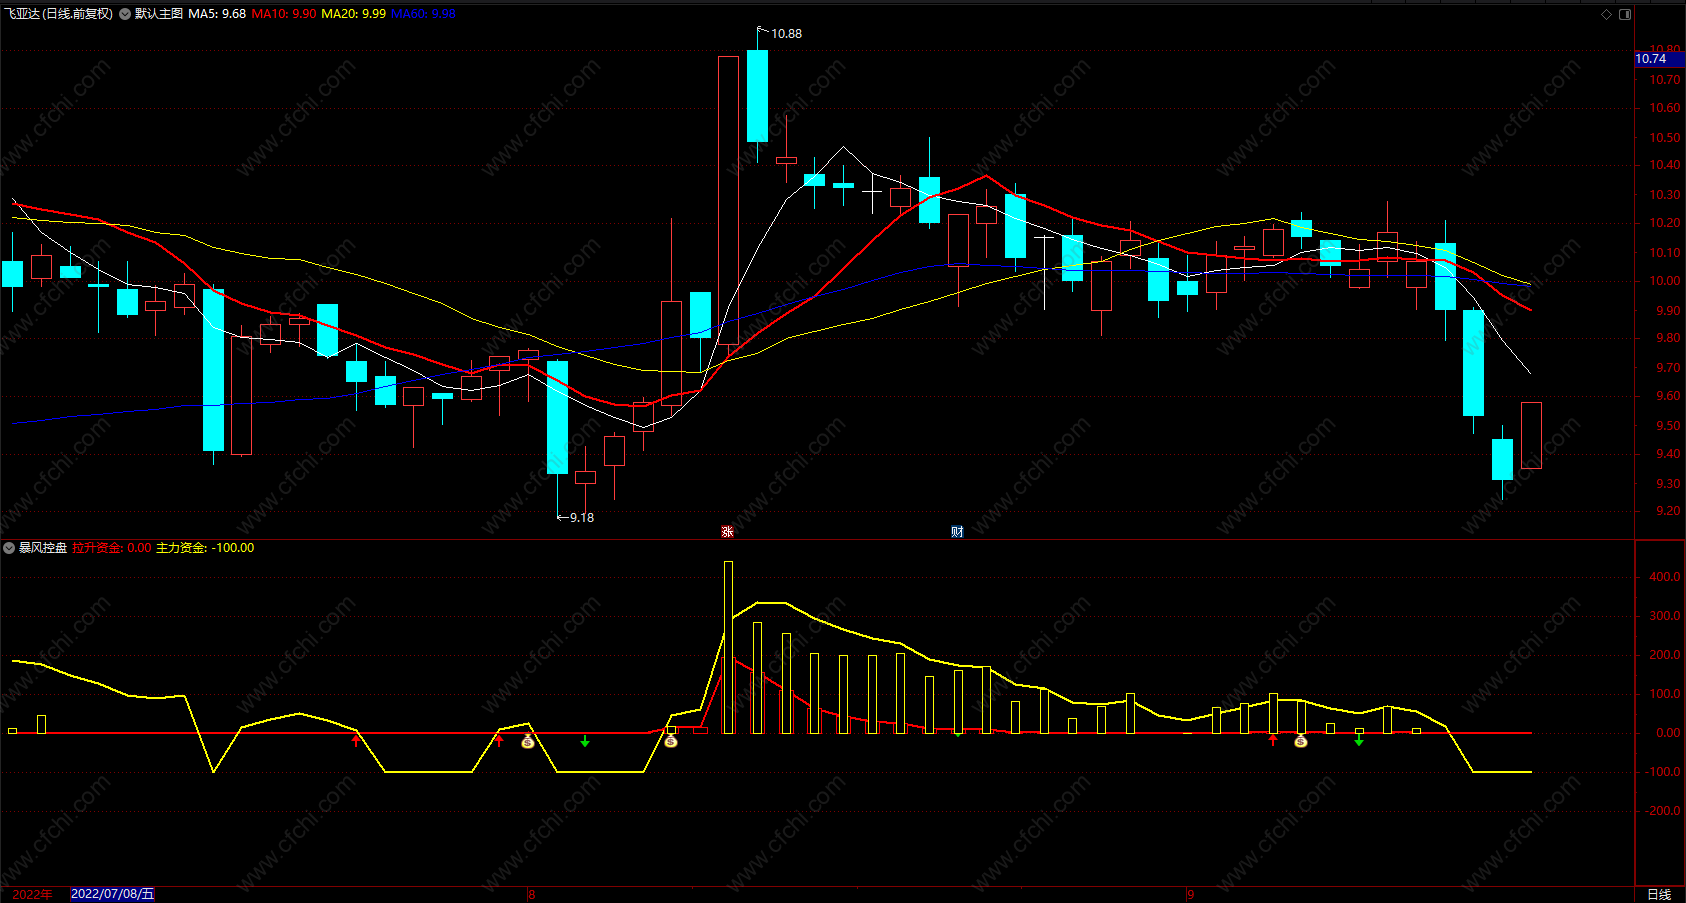Click the 10.00 price axis label

click(x=1665, y=282)
